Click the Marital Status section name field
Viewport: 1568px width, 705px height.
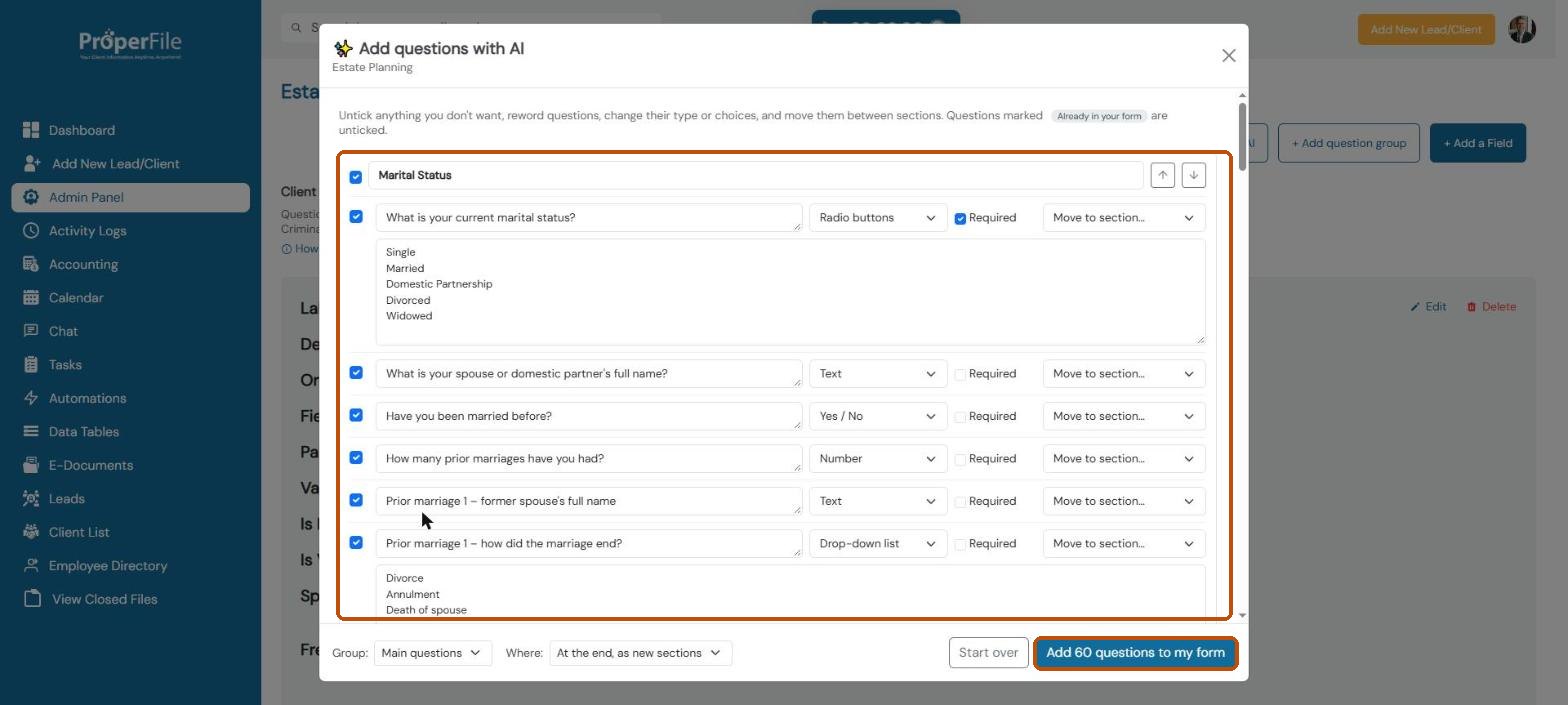pyautogui.click(x=755, y=175)
